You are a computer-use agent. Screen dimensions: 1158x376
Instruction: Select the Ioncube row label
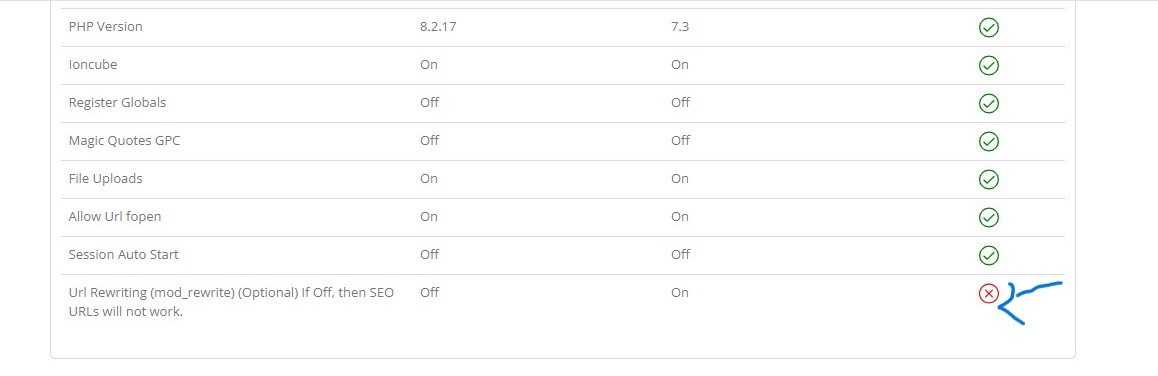[x=93, y=64]
